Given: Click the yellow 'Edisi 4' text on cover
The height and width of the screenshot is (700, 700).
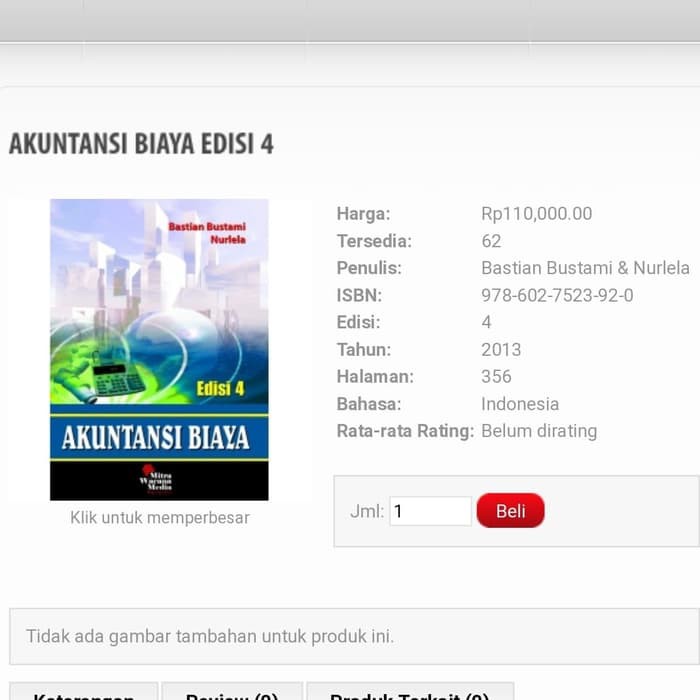Looking at the screenshot, I should pyautogui.click(x=220, y=388).
